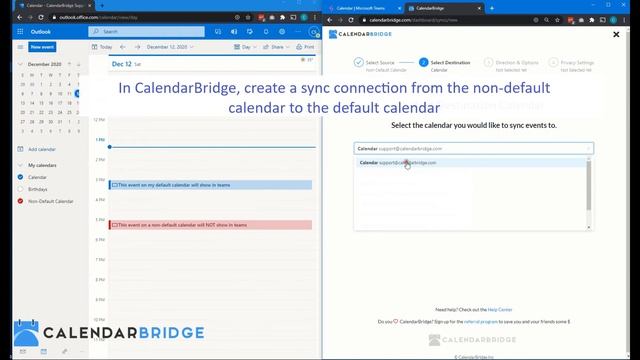Screen dimensions: 640x360
Task: Open the referral program link
Action: [481, 322]
